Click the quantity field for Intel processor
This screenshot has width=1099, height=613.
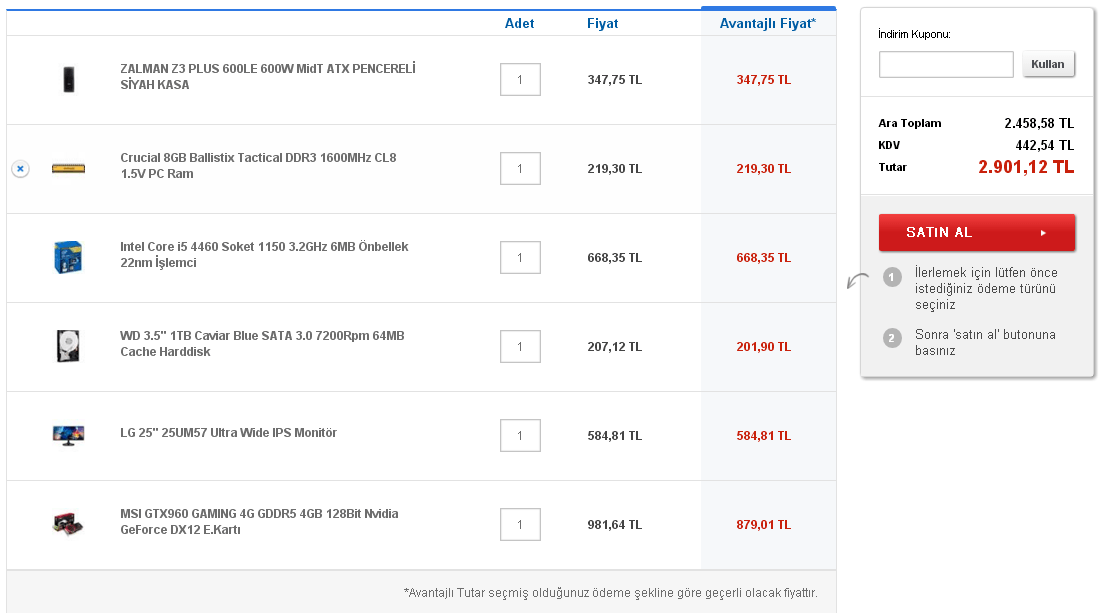tap(520, 258)
